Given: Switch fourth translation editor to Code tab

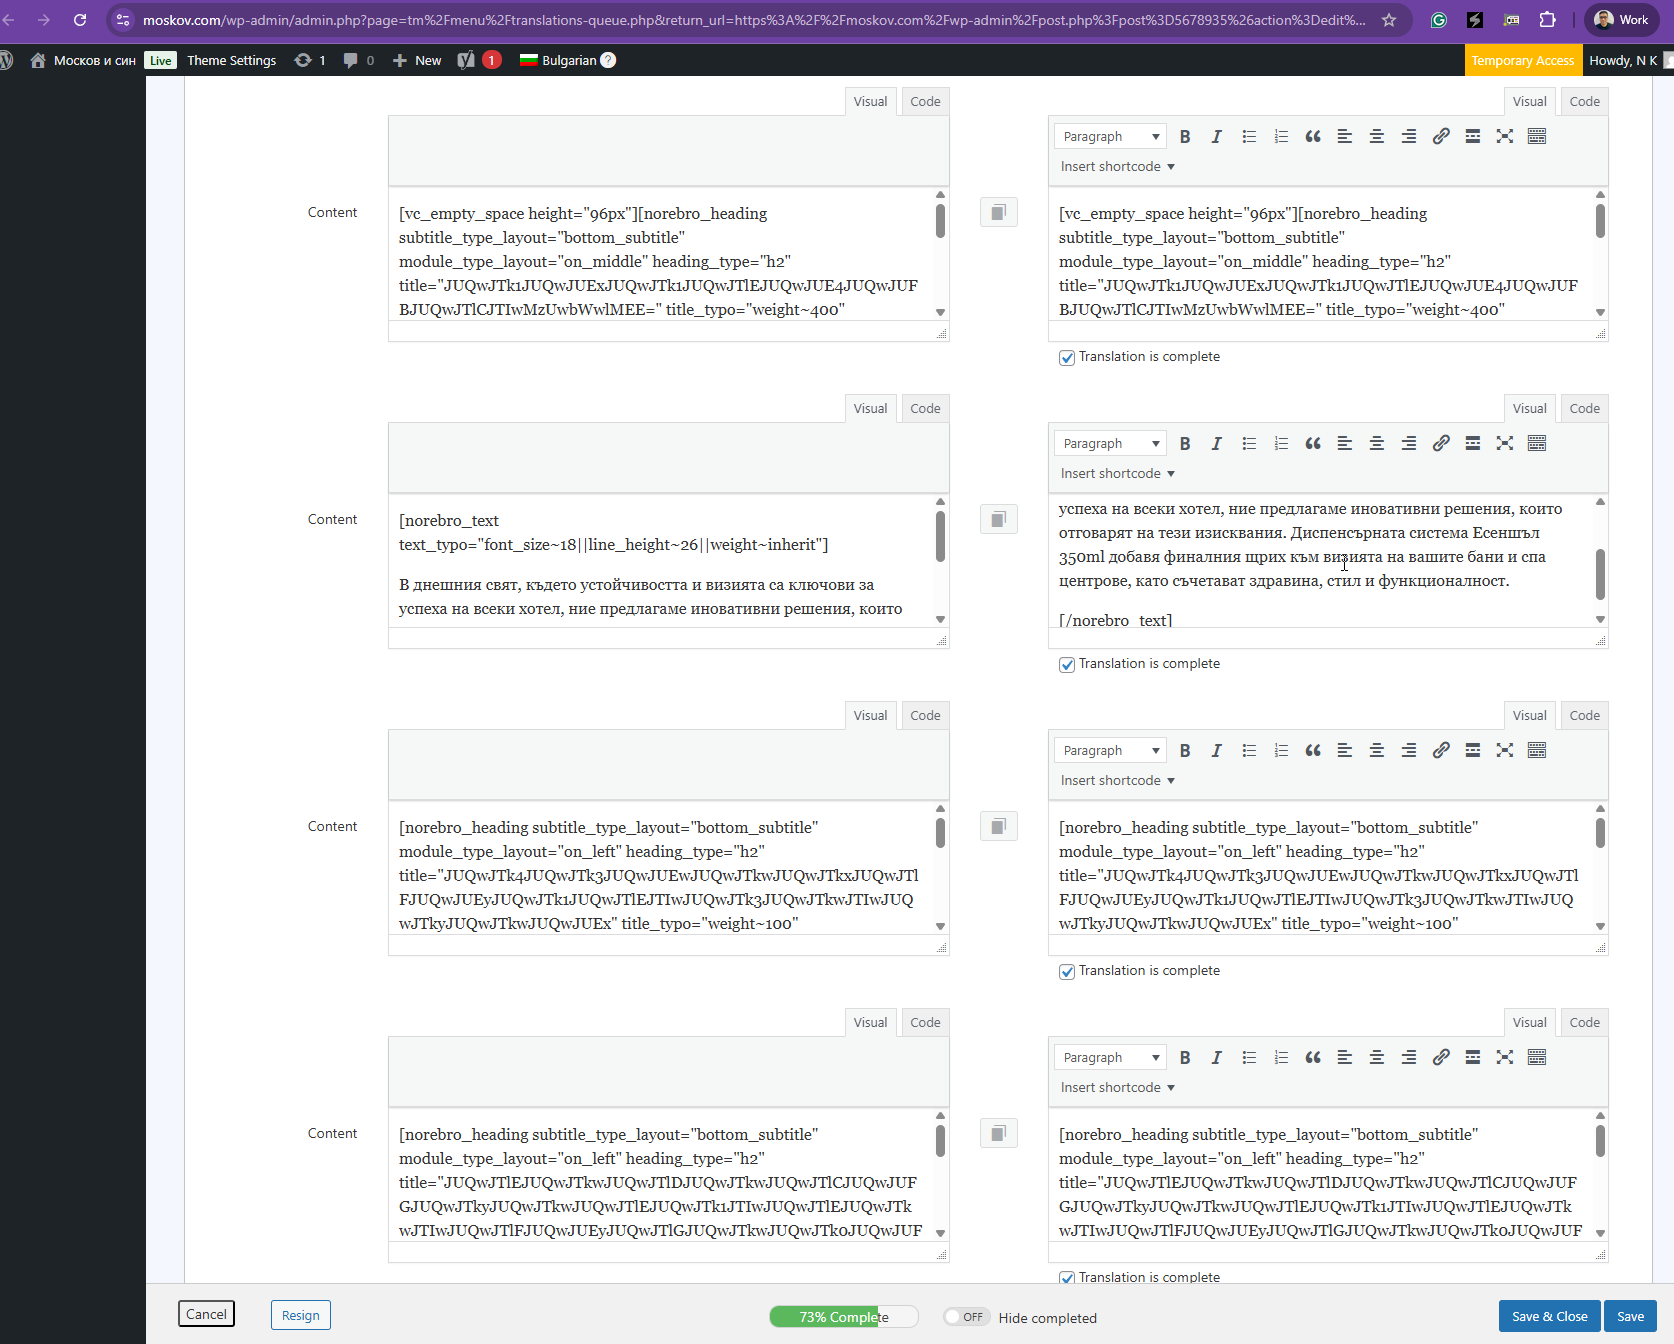Looking at the screenshot, I should tap(1584, 1022).
